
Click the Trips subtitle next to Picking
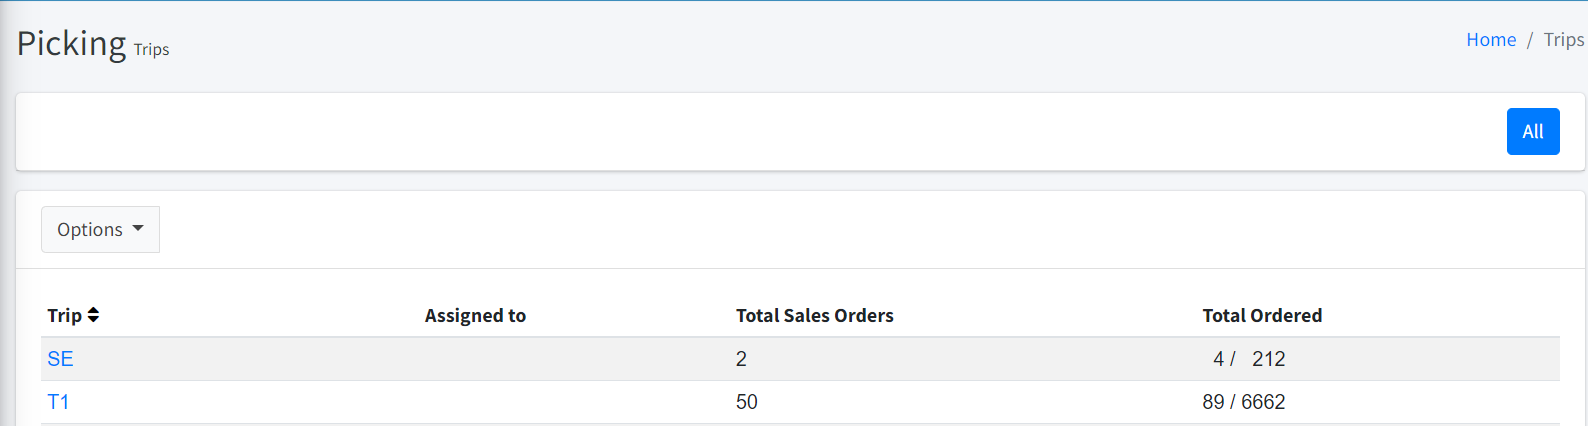(x=151, y=50)
